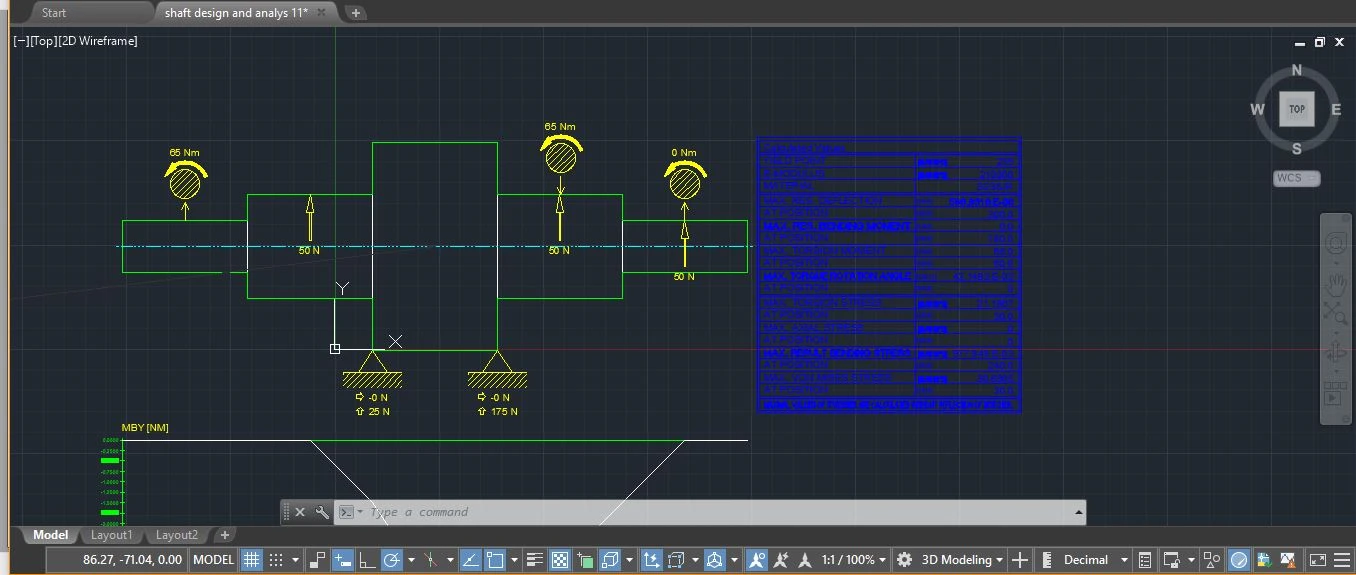Toggle 3D object snap icon
Viewport: 1356px width, 575px height.
610,560
